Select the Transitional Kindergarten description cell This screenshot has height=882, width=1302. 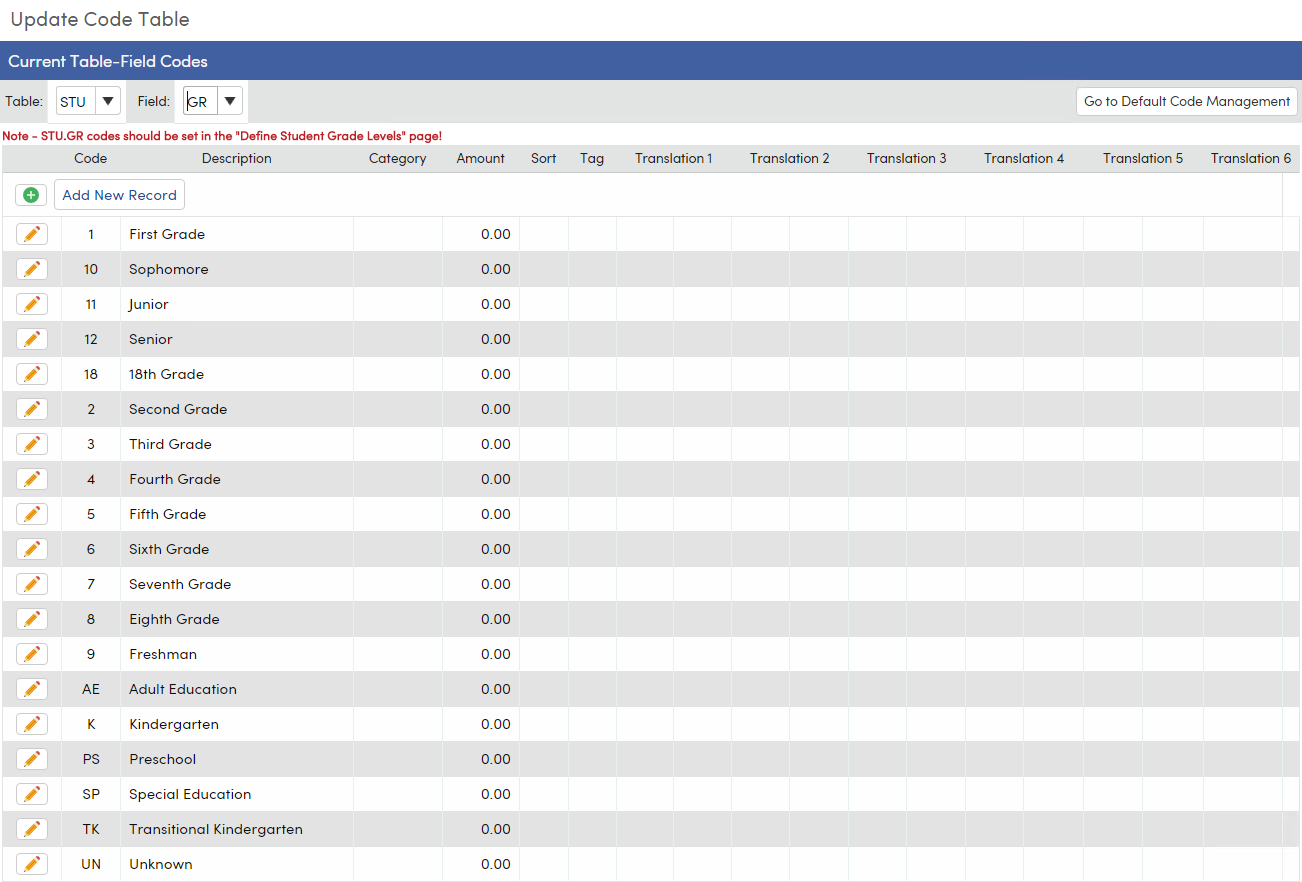coord(237,829)
